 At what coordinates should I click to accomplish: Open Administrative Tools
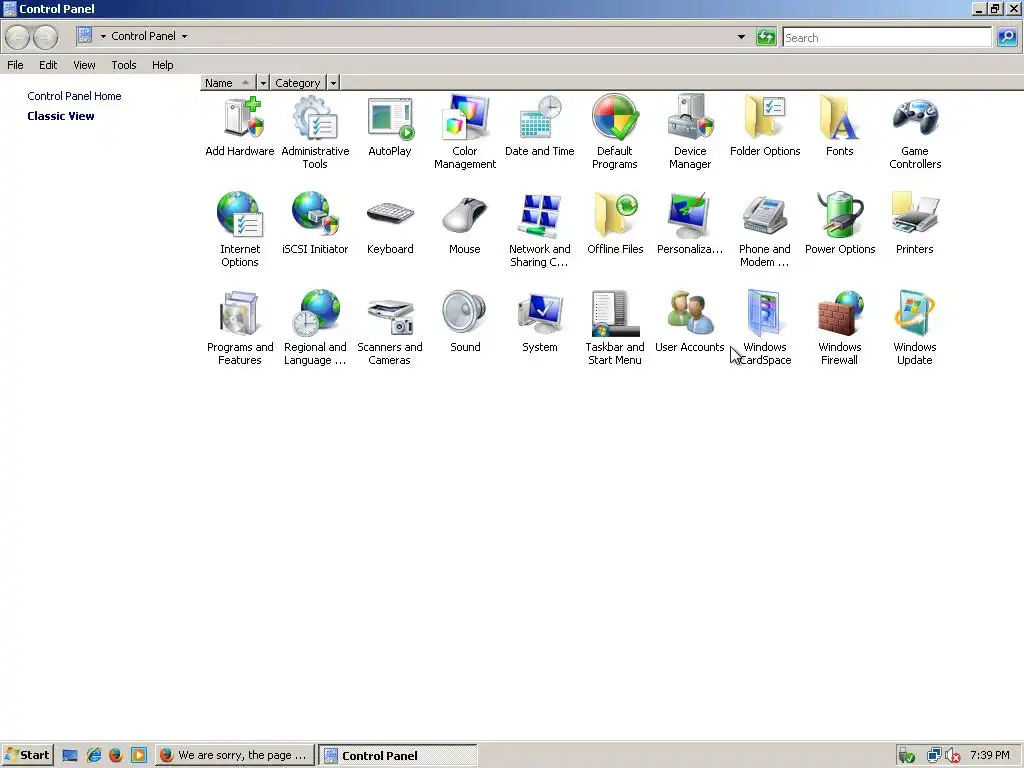pos(315,133)
